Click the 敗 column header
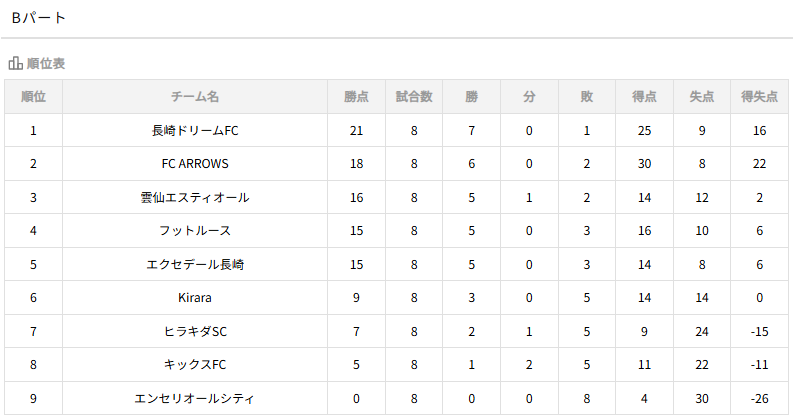The image size is (795, 420). 587,97
